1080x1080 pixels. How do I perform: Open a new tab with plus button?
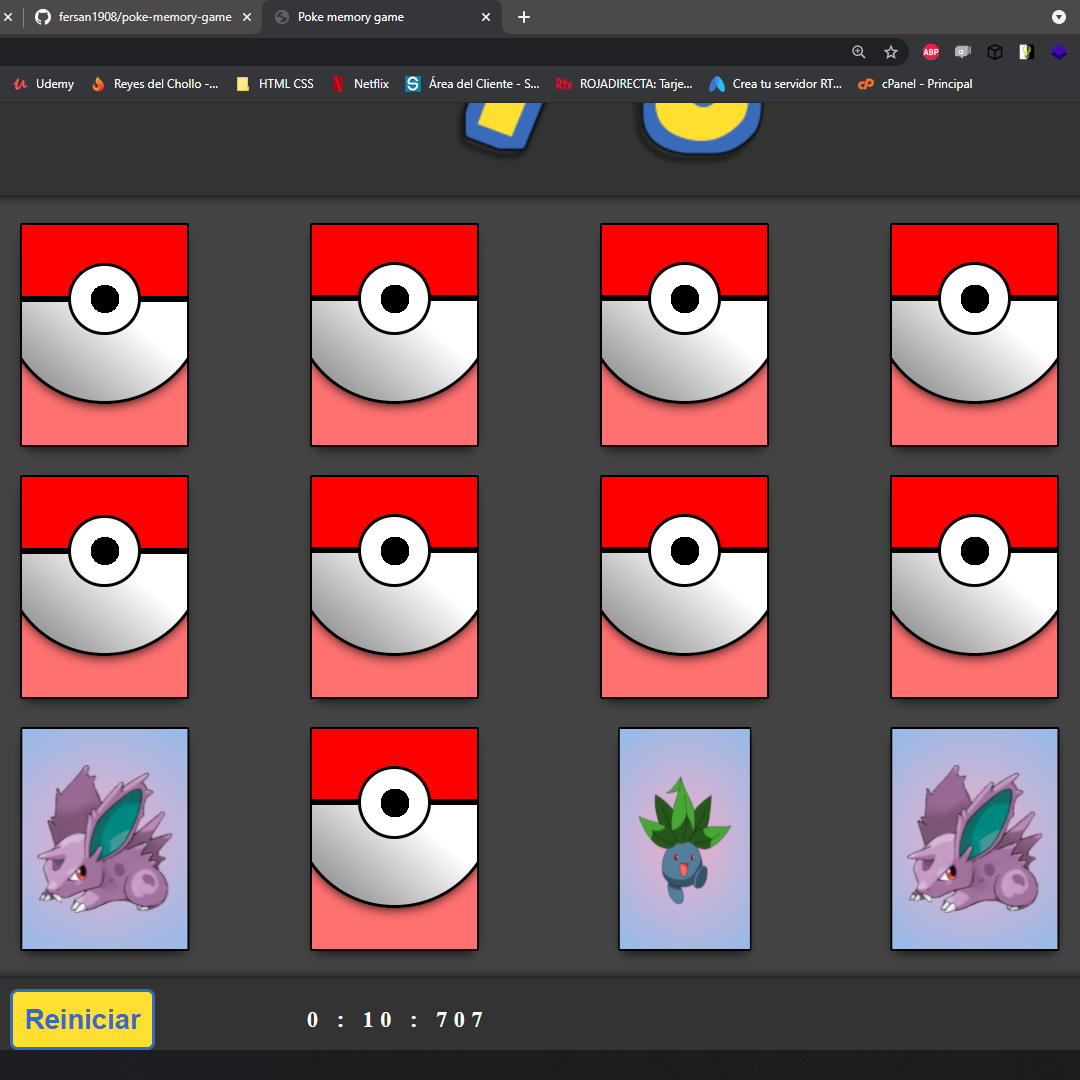point(523,17)
